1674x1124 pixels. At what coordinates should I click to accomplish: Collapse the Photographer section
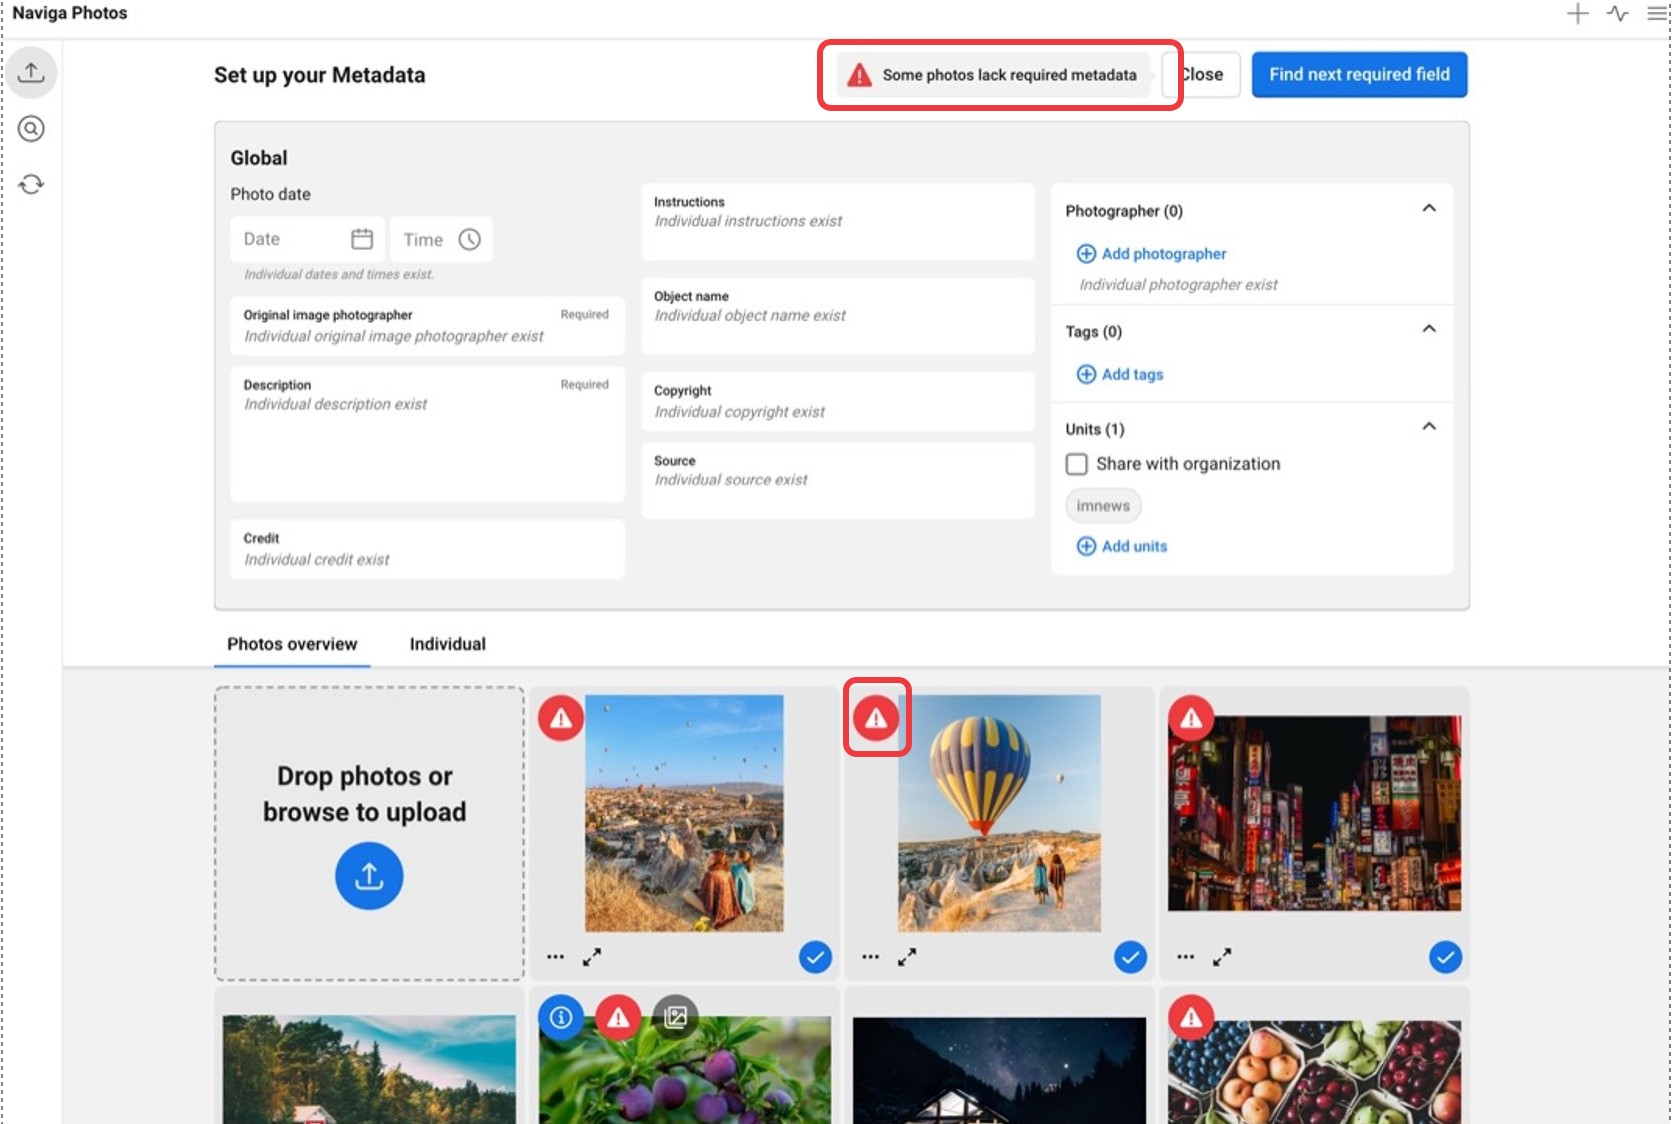(x=1429, y=209)
